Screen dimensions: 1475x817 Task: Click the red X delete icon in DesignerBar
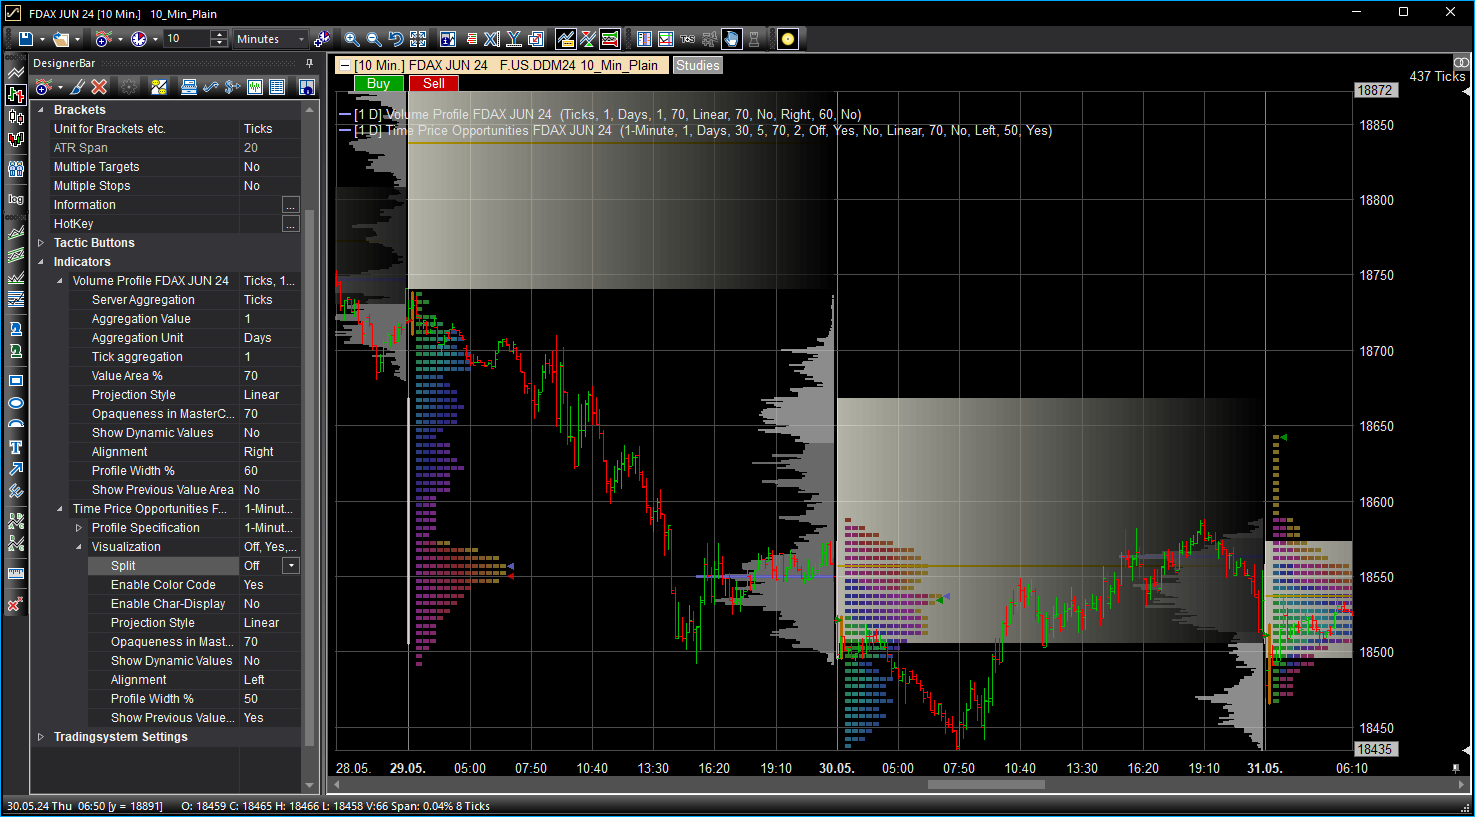[x=99, y=87]
